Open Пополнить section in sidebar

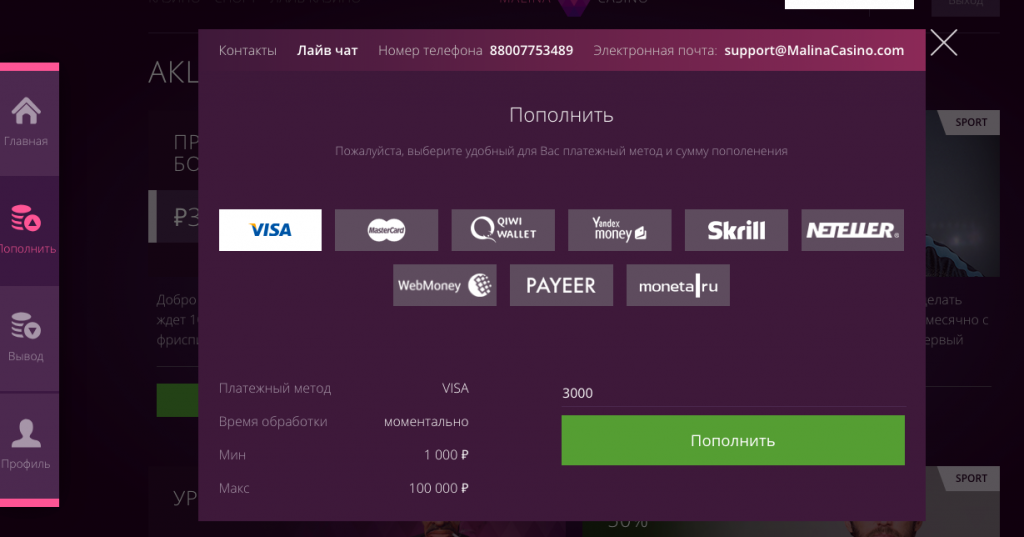[x=27, y=230]
